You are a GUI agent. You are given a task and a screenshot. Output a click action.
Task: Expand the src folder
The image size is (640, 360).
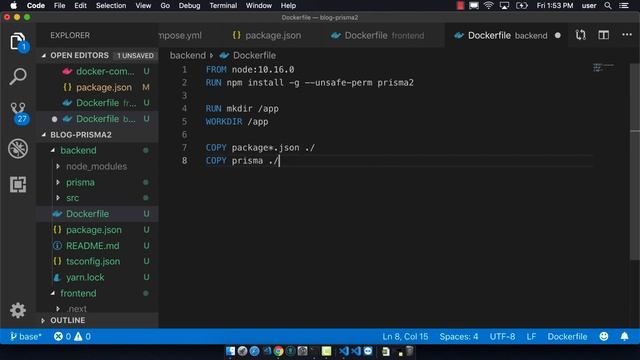pos(58,198)
